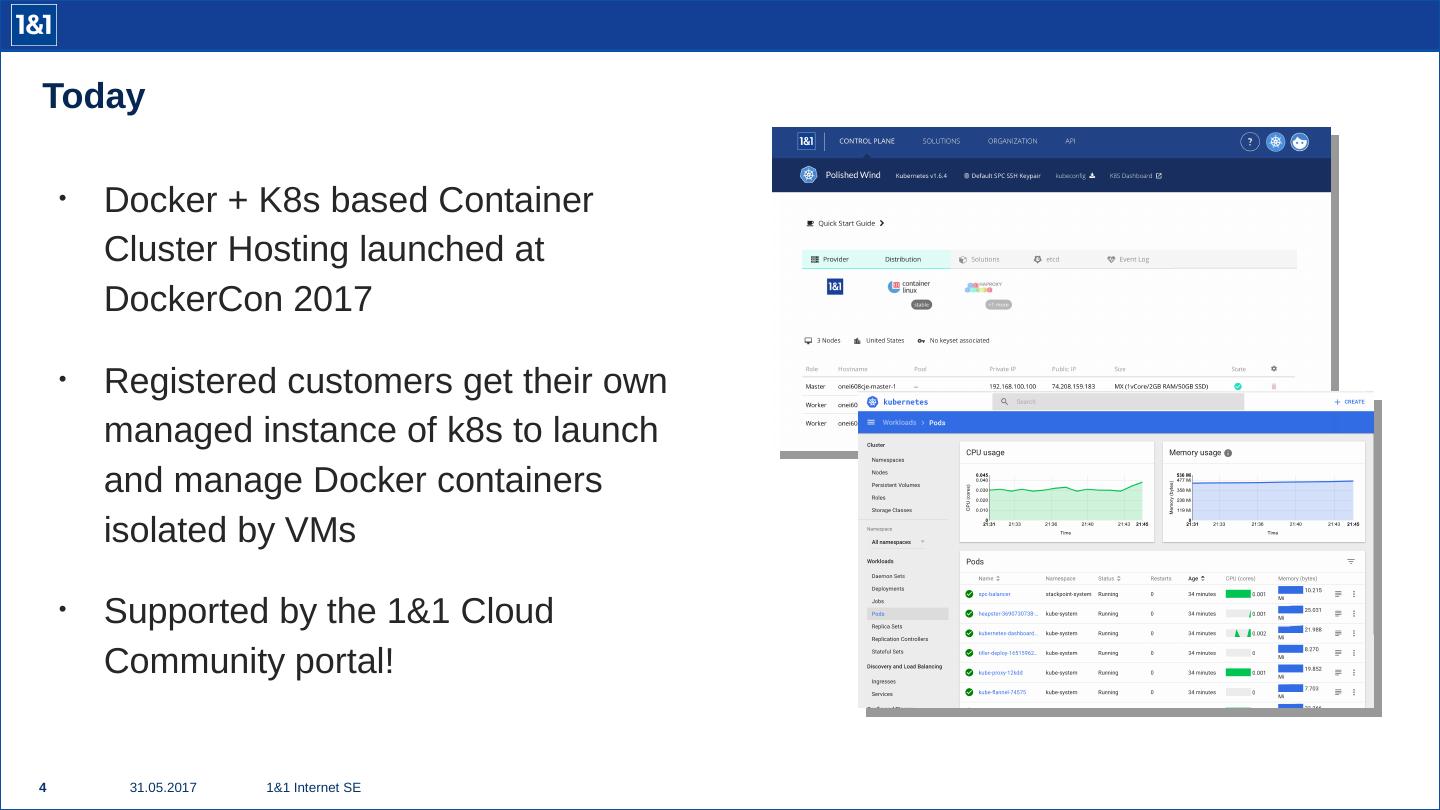Viewport: 1440px width, 810px height.
Task: Click the 'stable' badge under Container Linux
Action: (921, 305)
